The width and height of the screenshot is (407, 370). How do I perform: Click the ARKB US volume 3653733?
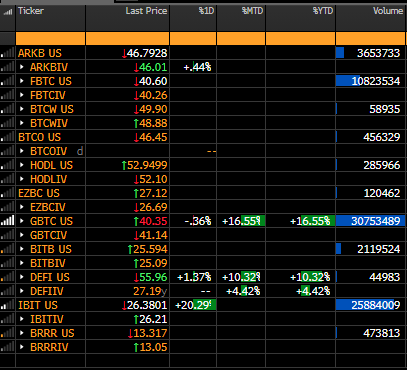pyautogui.click(x=378, y=53)
